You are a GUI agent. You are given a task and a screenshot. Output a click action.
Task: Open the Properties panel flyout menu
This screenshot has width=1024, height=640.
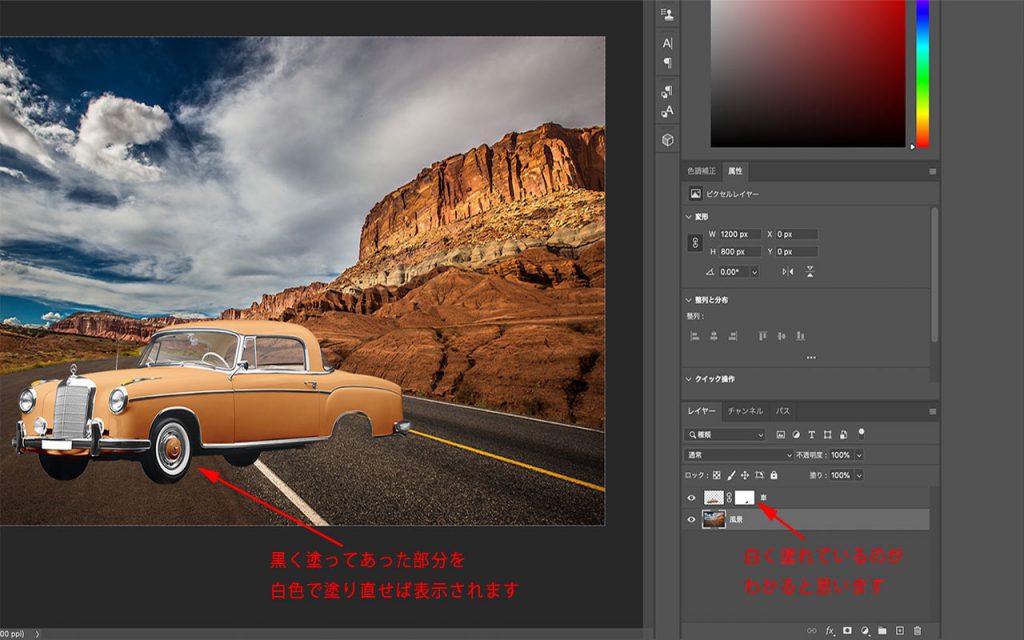pos(933,172)
